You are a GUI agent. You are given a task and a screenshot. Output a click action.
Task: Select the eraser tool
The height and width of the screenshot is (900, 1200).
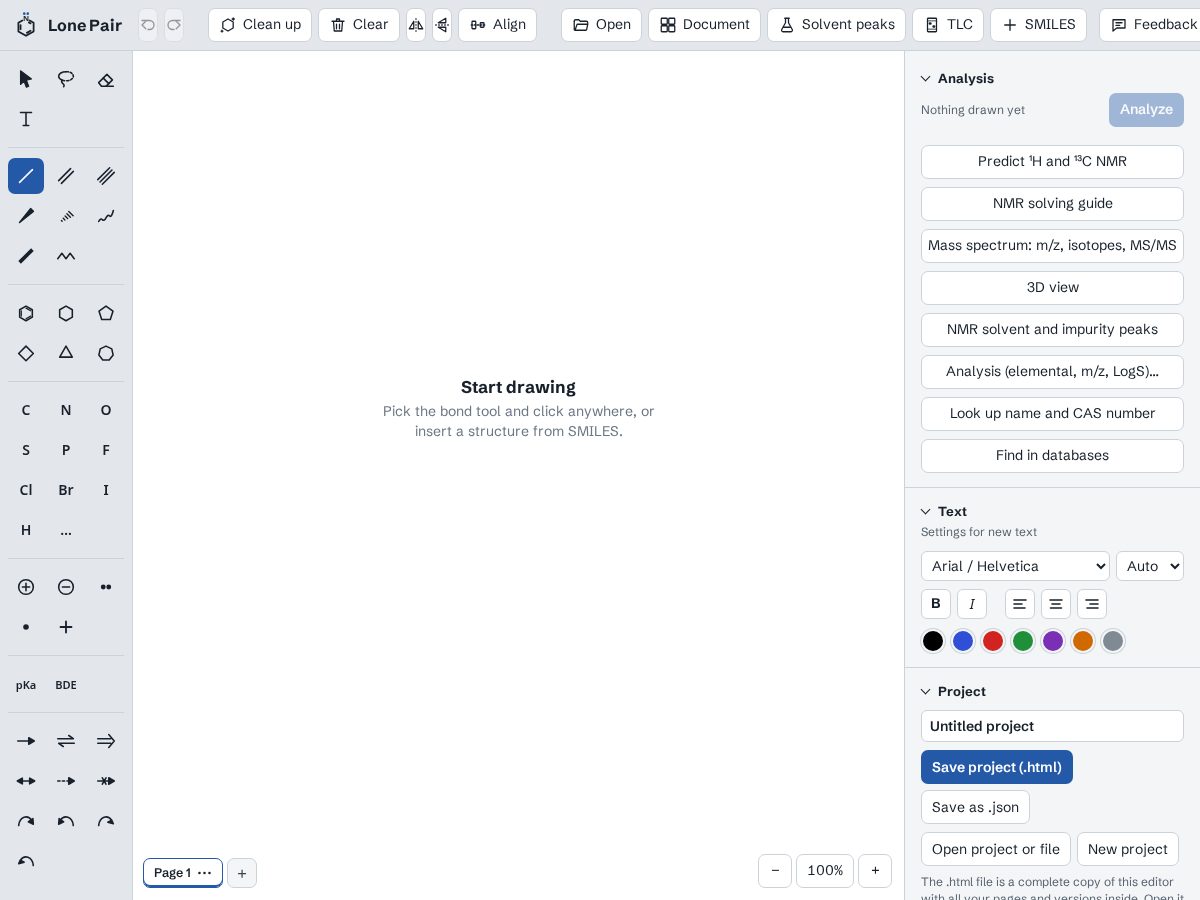pyautogui.click(x=106, y=79)
